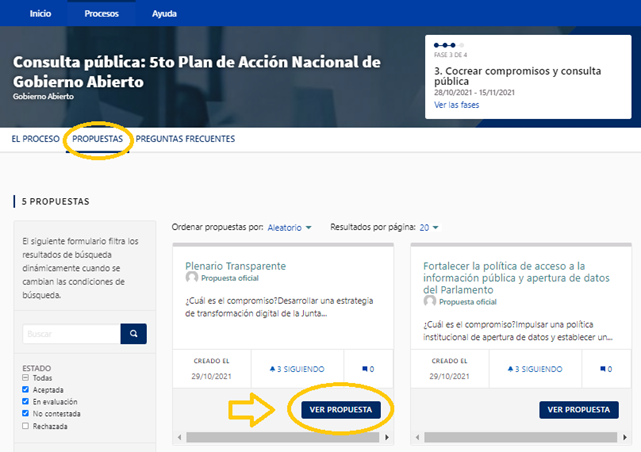Click horizontal scrollbar of Fortalecer card
The image size is (641, 452).
pos(521,437)
